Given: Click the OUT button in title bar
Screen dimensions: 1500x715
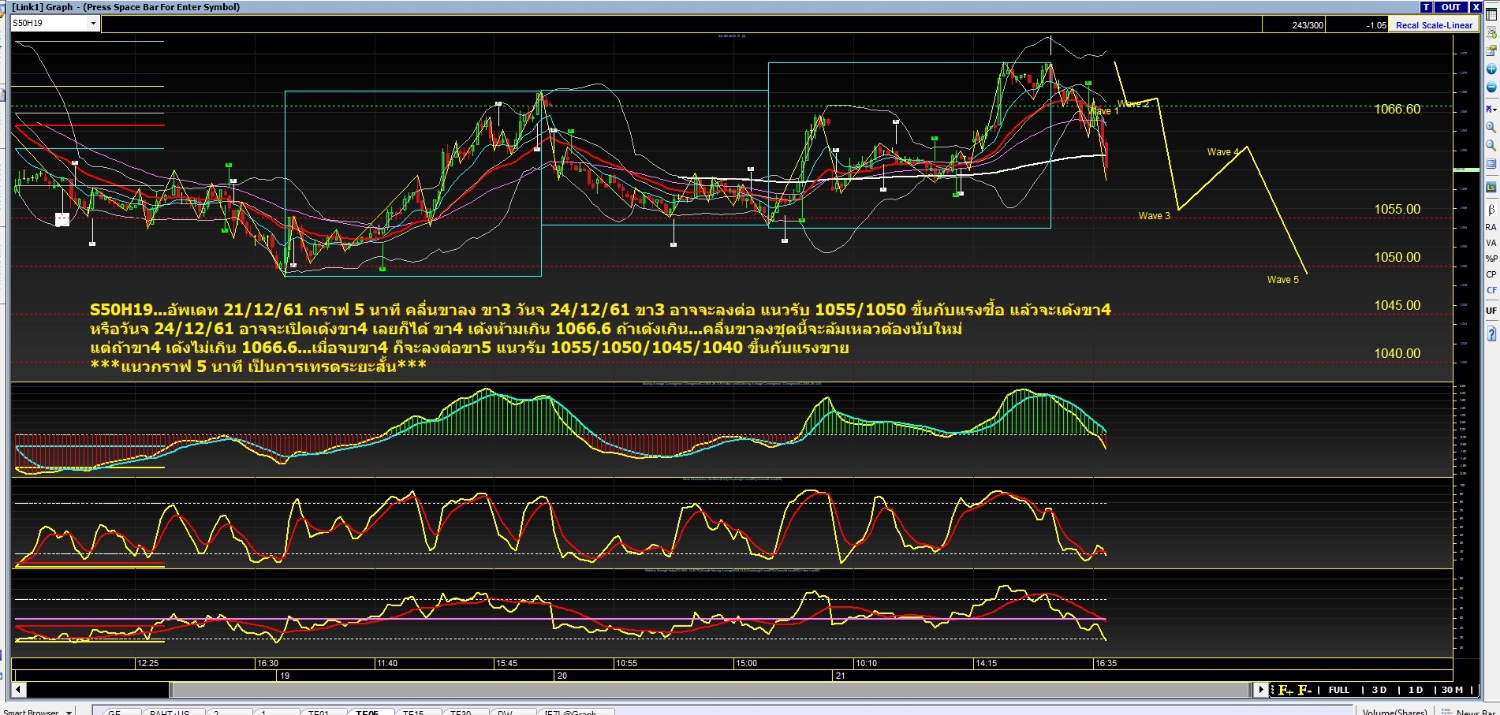Looking at the screenshot, I should tap(1451, 7).
